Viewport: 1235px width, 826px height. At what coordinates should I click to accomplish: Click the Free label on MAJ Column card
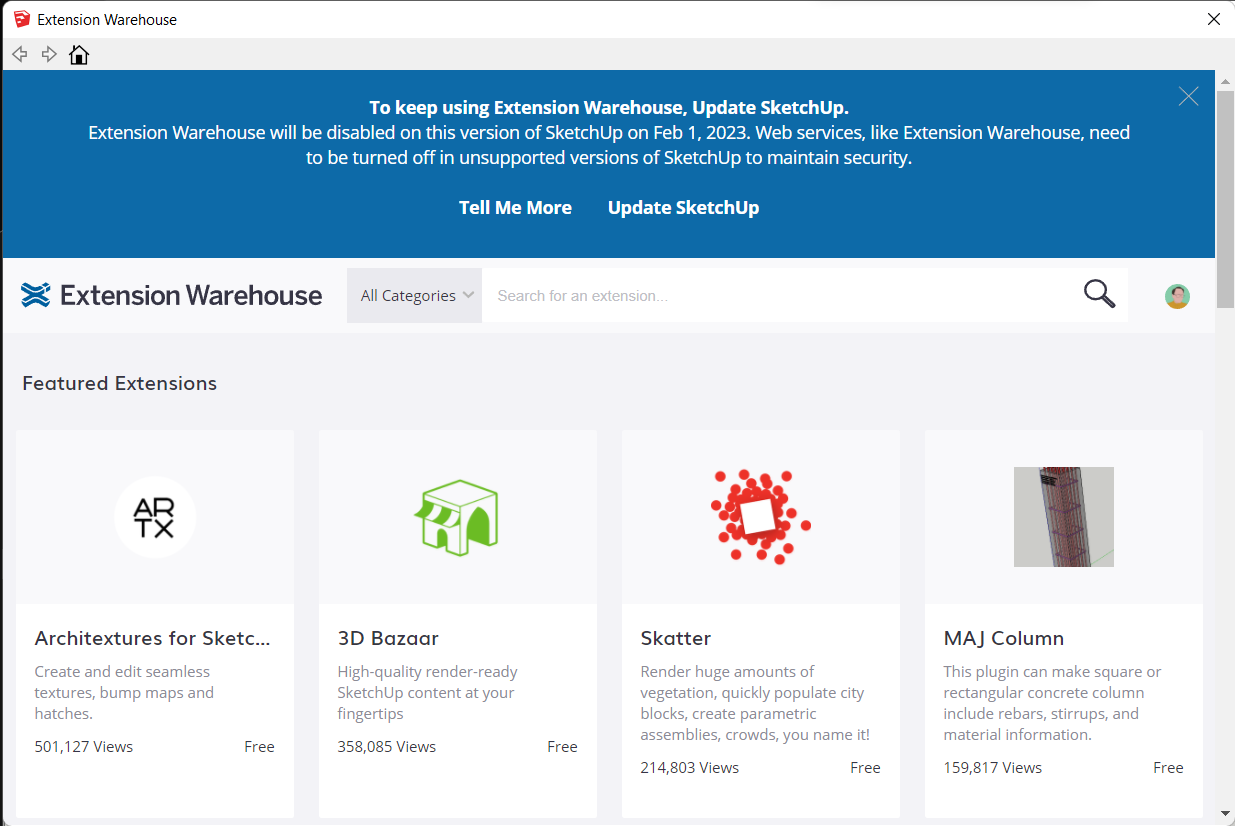[x=1168, y=768]
